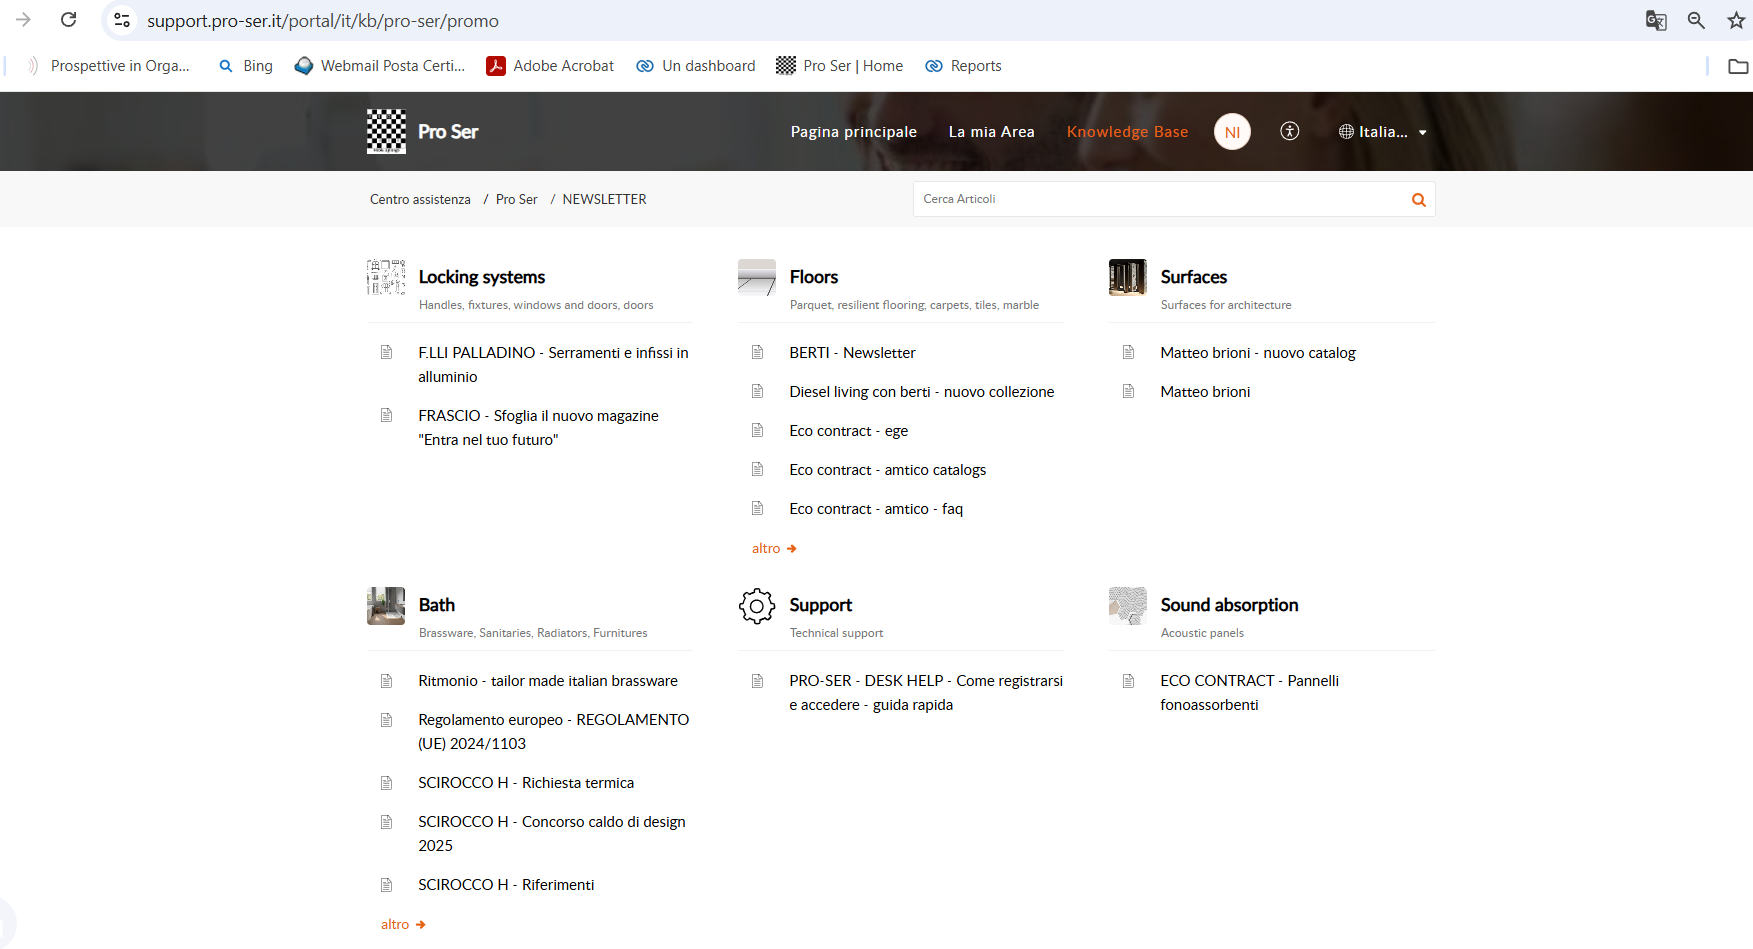The image size is (1753, 949).
Task: Open the BERTI - Newsletter article
Action: (x=852, y=353)
